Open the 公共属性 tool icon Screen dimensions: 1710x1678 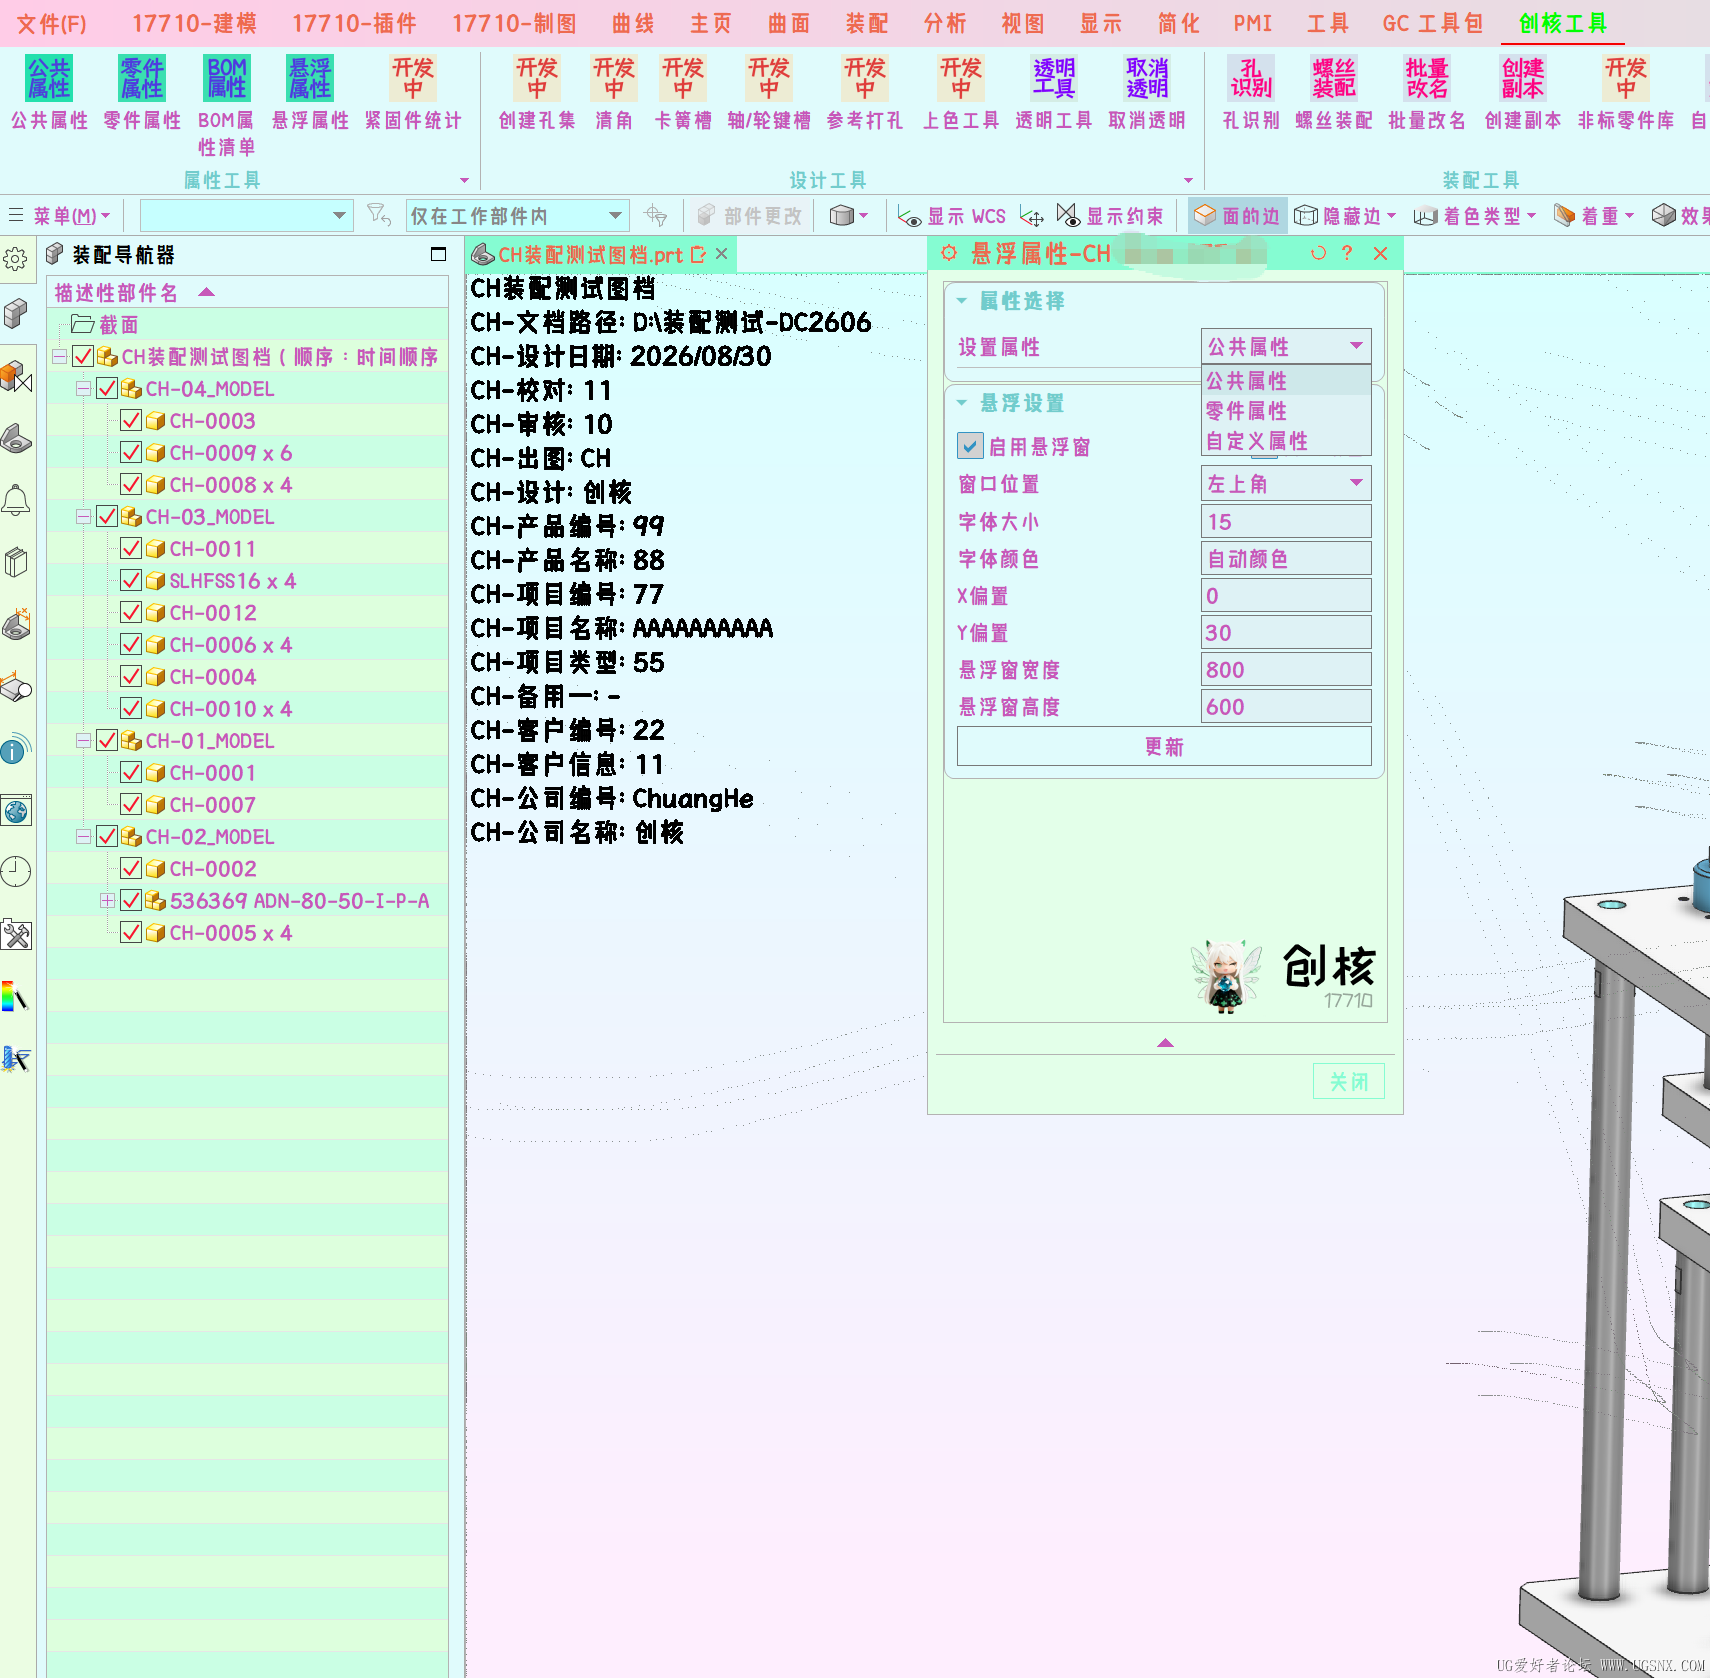[x=49, y=79]
